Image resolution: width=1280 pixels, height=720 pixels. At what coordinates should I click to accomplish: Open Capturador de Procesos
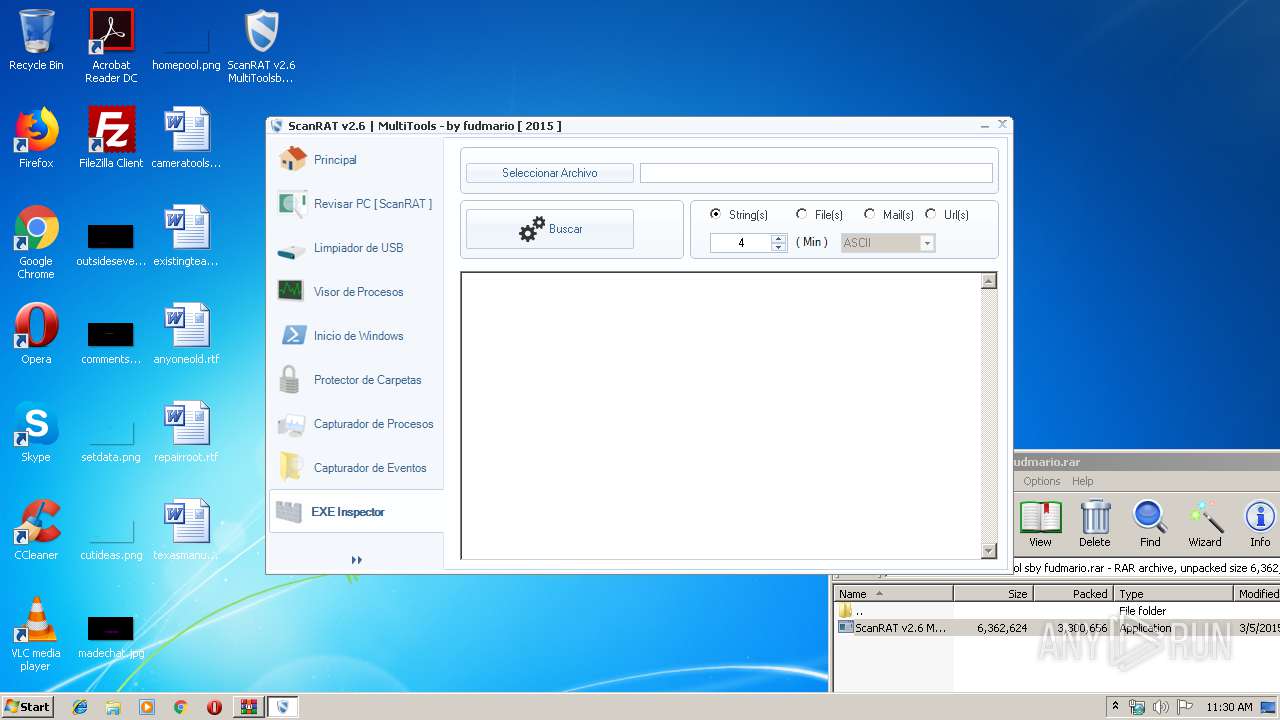click(x=355, y=424)
